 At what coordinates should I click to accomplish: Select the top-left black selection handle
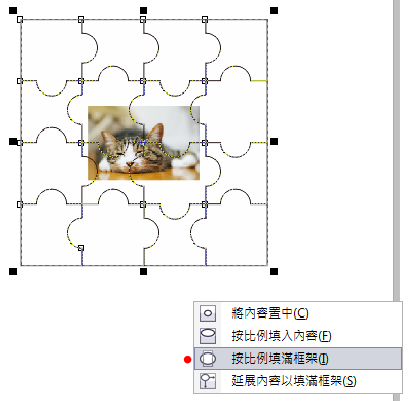pos(13,11)
